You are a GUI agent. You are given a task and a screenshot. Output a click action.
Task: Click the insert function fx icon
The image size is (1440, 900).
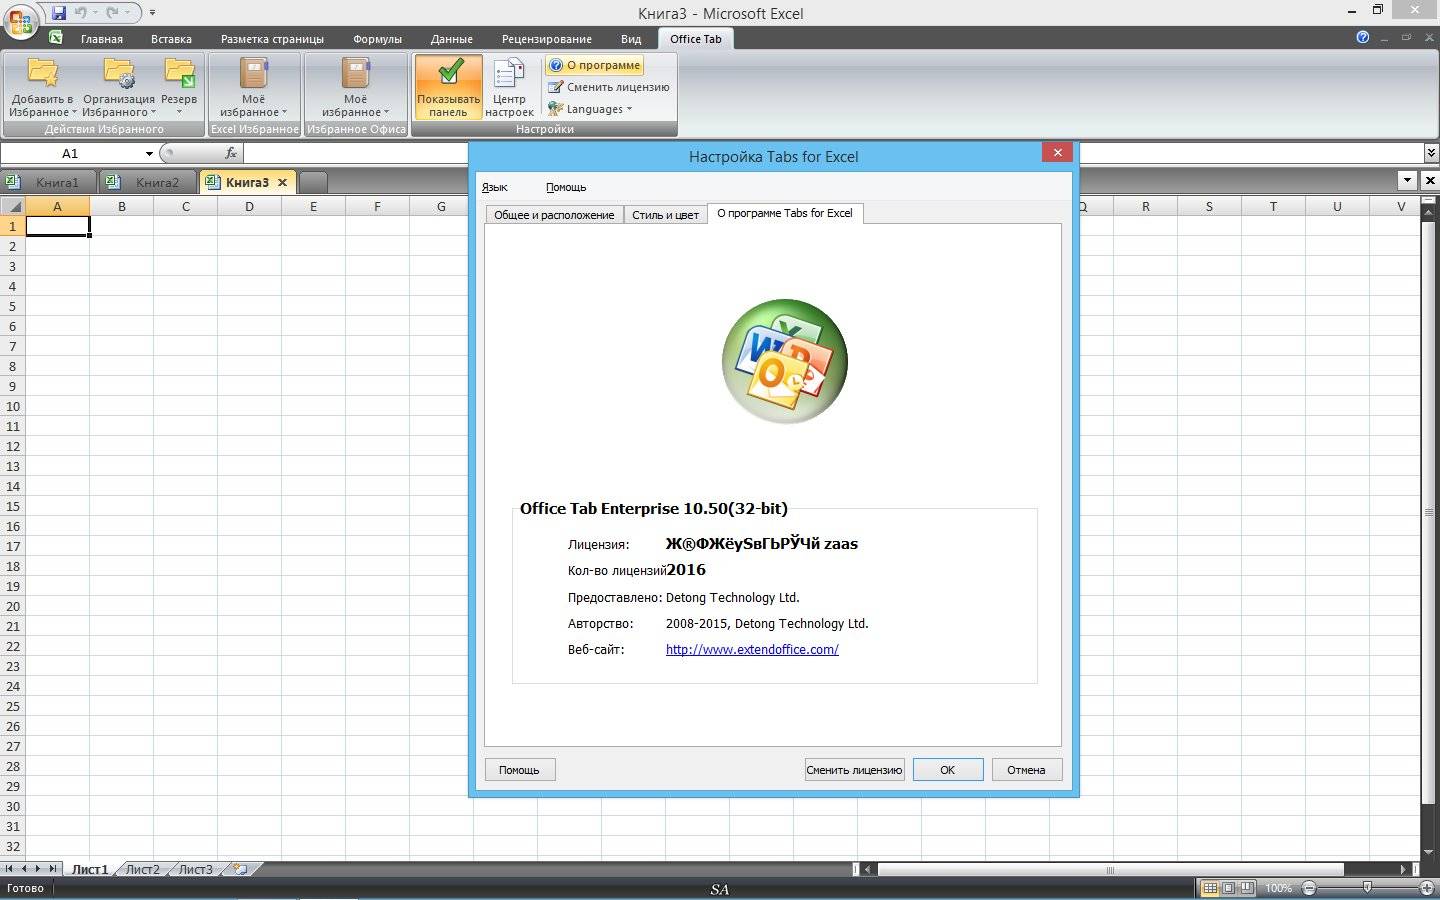[231, 153]
